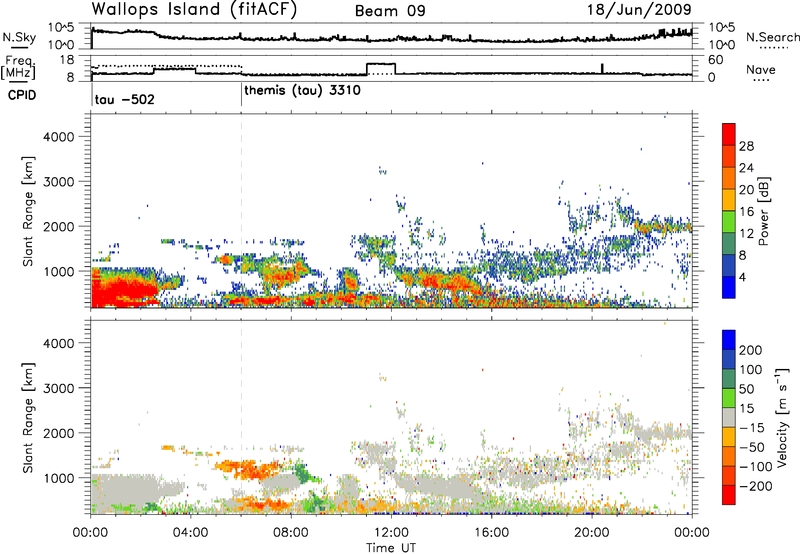
Task: Click the 'Wallops Island (fitACF)' title
Action: pyautogui.click(x=194, y=10)
